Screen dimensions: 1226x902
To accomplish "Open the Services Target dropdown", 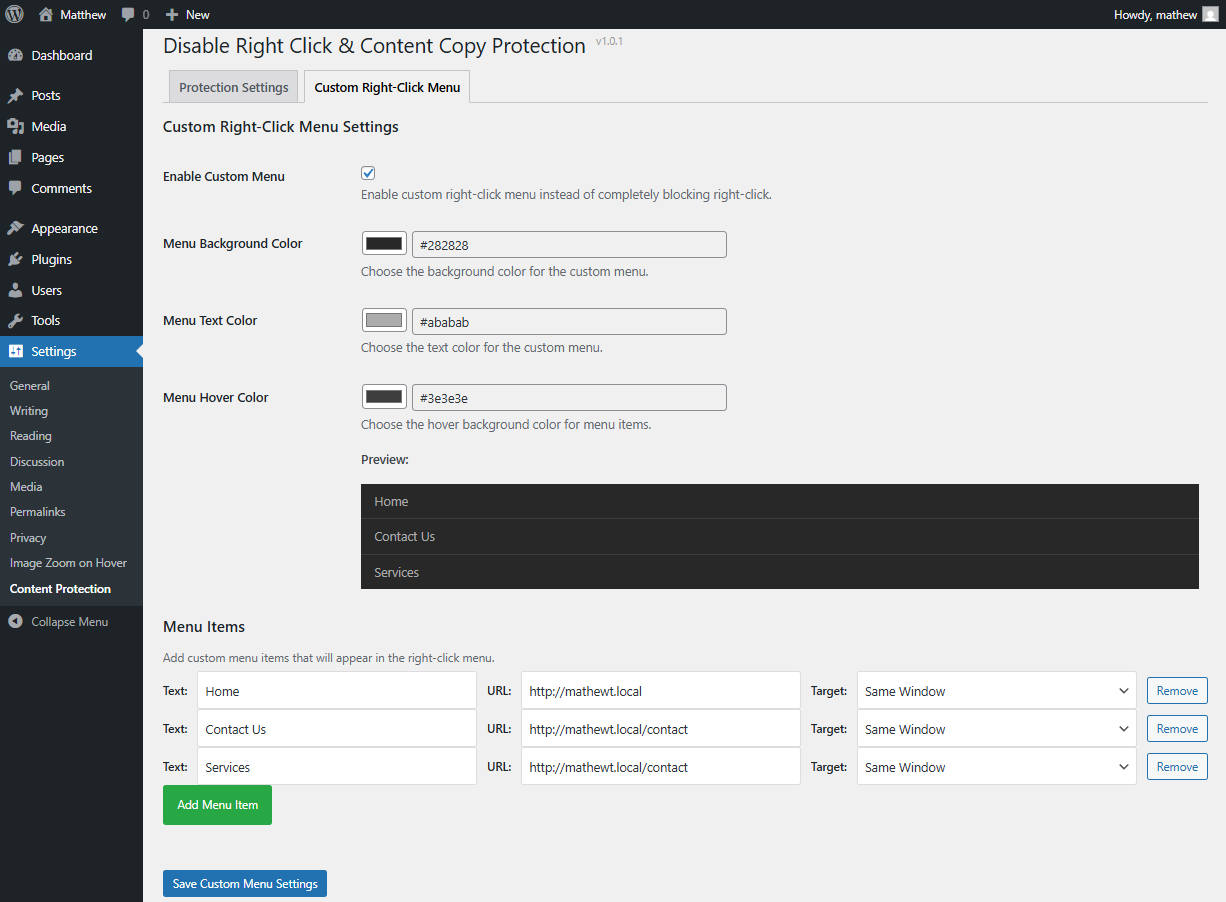I will 996,766.
